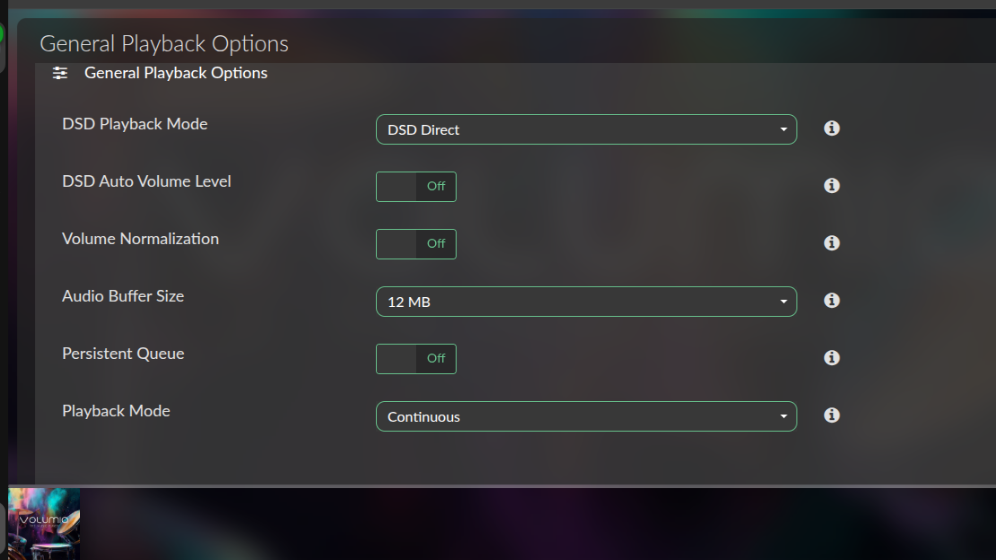
Task: Click the General Playback Options section header
Action: click(x=176, y=73)
